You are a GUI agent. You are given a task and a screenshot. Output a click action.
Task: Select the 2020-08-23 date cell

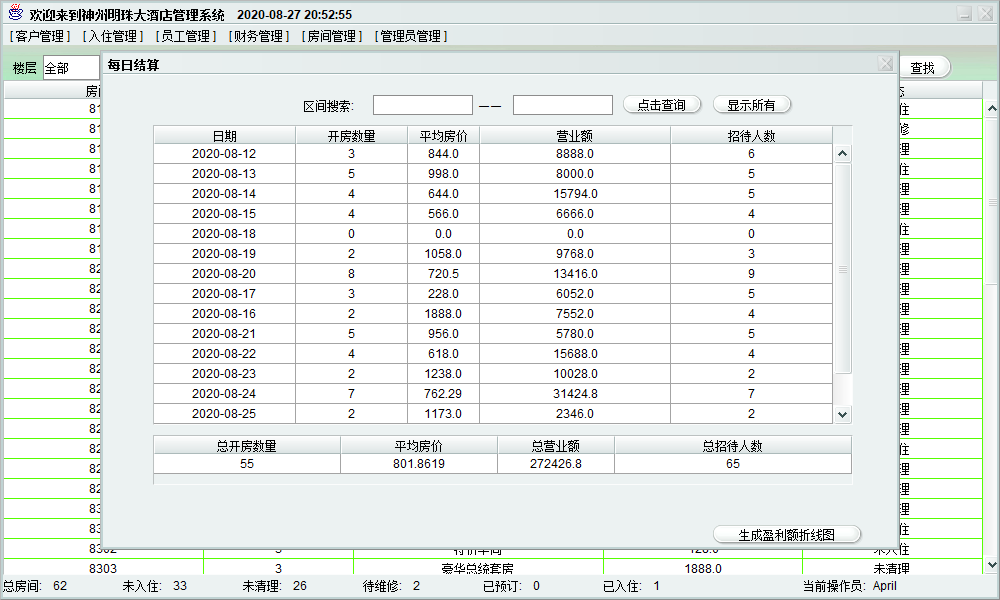tap(224, 374)
